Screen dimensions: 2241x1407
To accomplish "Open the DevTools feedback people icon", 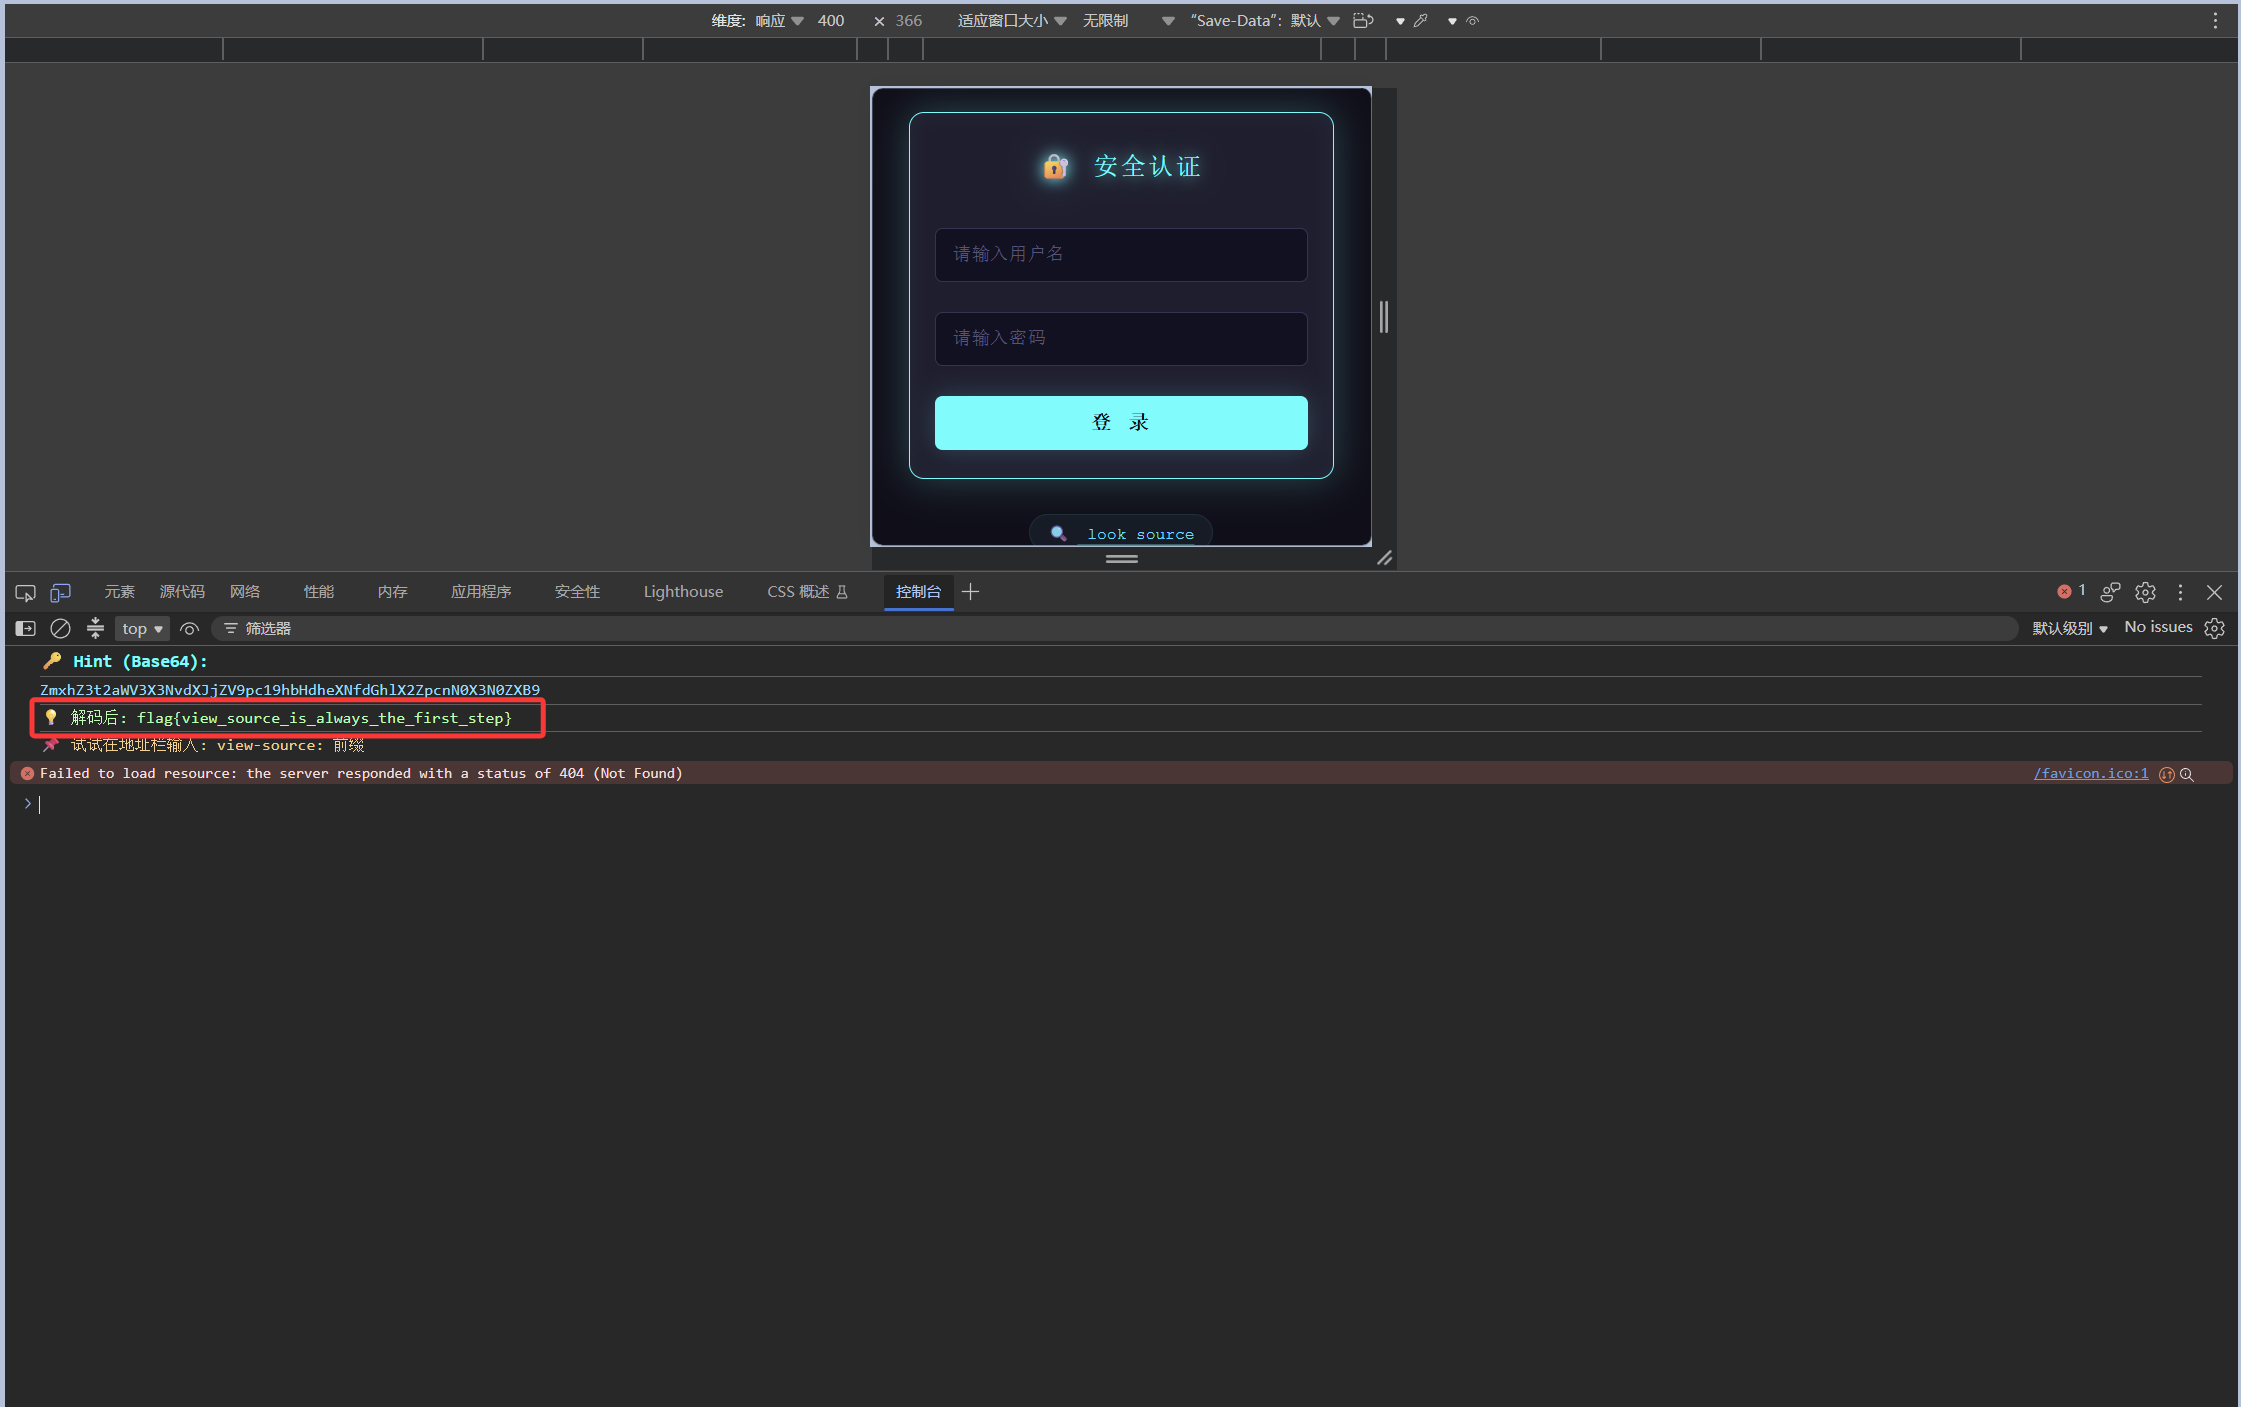I will pos(2110,593).
